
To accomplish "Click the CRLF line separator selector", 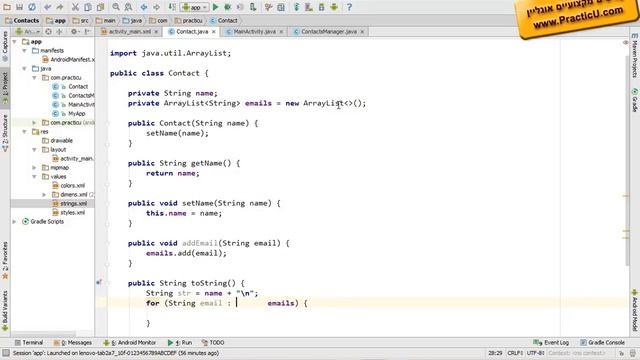I will (515, 353).
